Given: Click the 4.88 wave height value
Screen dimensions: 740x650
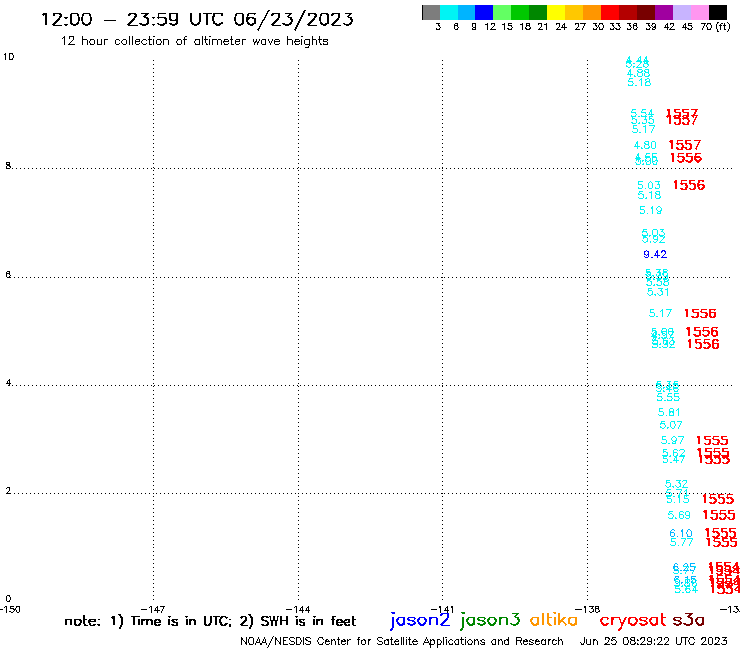Looking at the screenshot, I should point(639,73).
